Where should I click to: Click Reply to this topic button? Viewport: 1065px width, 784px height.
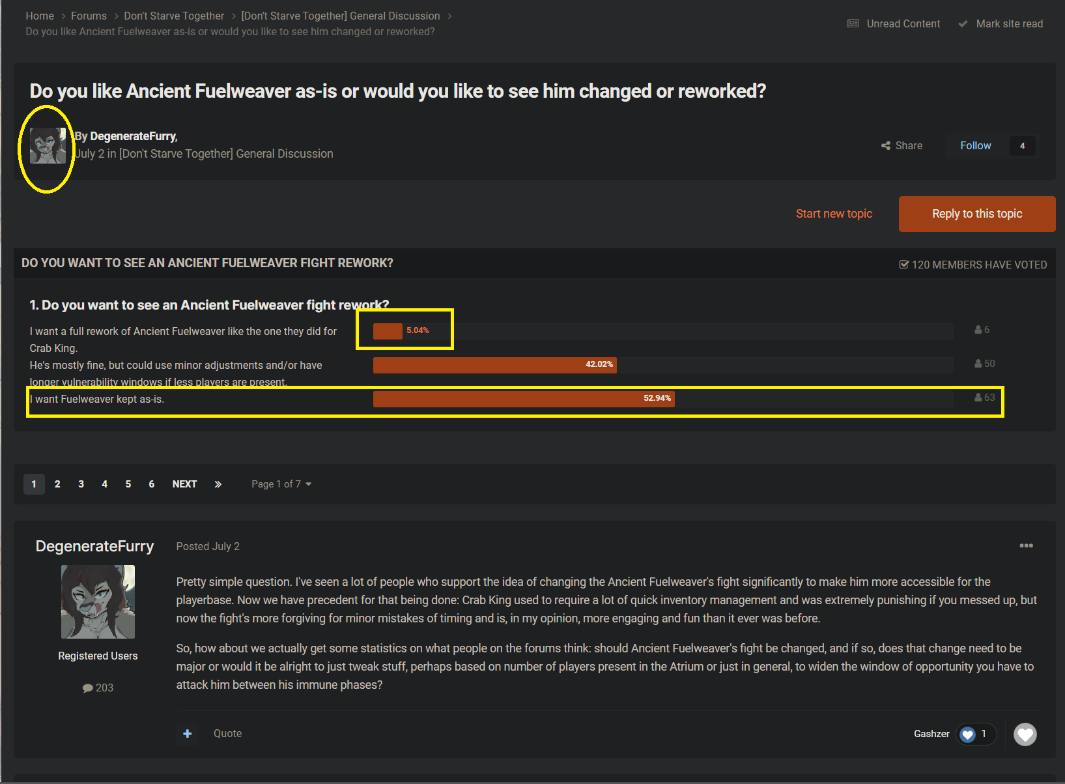click(976, 214)
